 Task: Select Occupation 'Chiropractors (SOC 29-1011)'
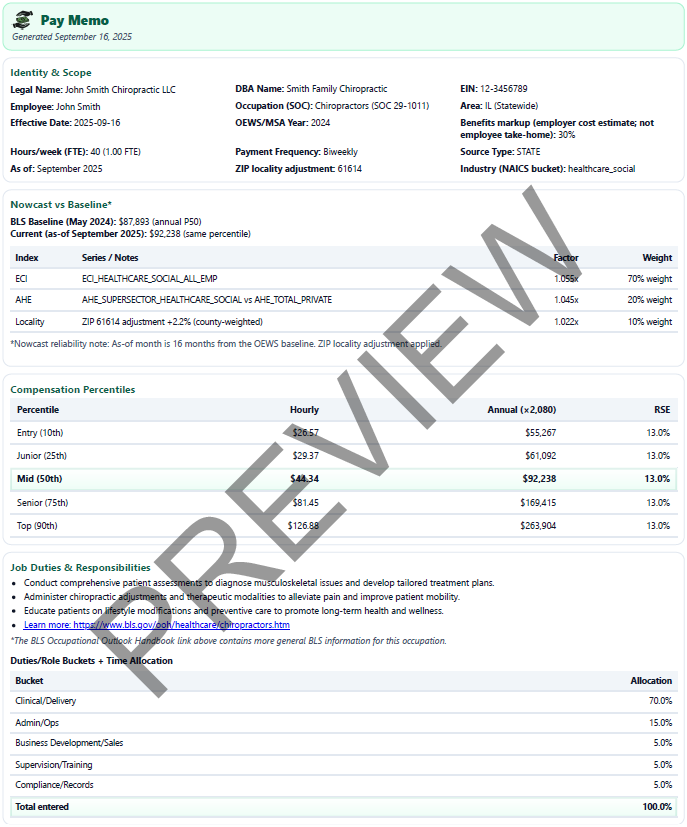(372, 106)
